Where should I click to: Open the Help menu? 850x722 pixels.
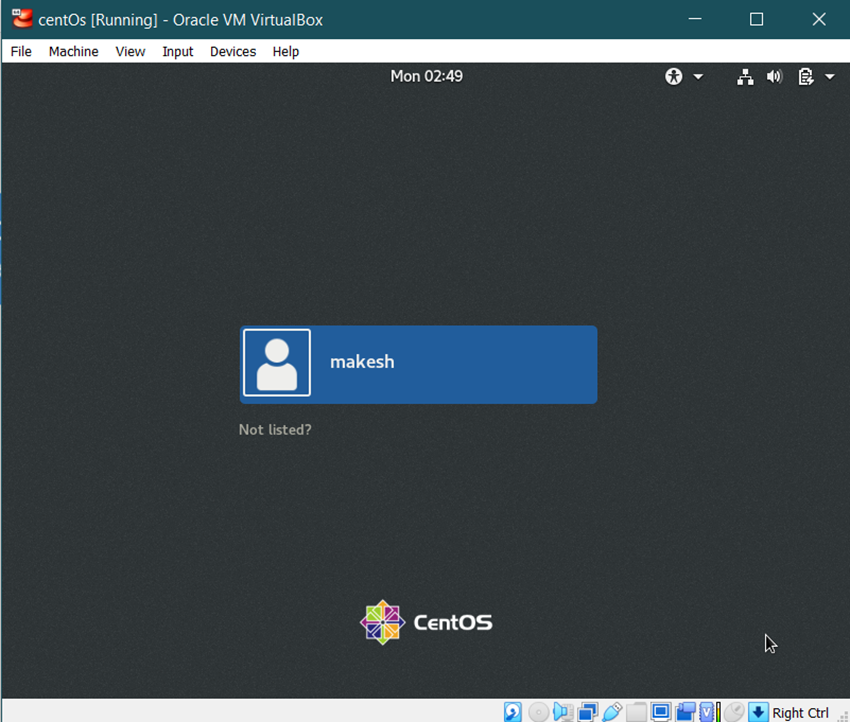click(x=286, y=51)
